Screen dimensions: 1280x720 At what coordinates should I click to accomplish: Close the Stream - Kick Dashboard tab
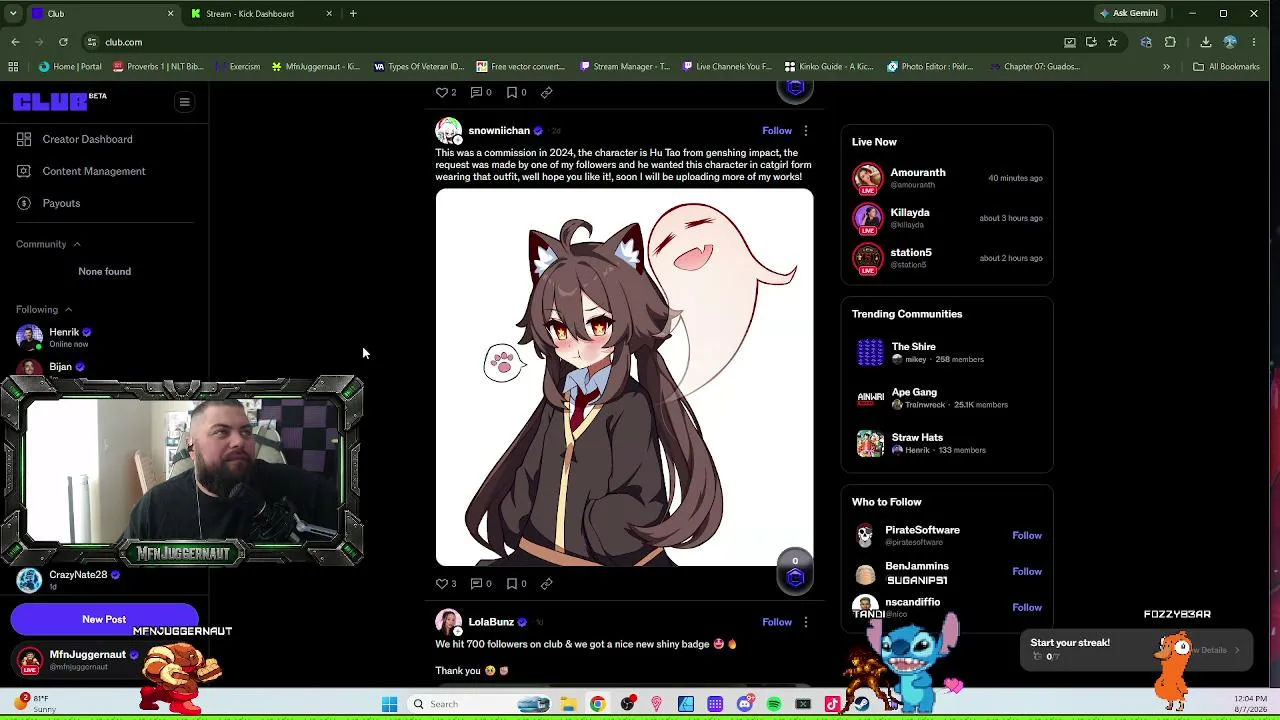click(x=329, y=14)
